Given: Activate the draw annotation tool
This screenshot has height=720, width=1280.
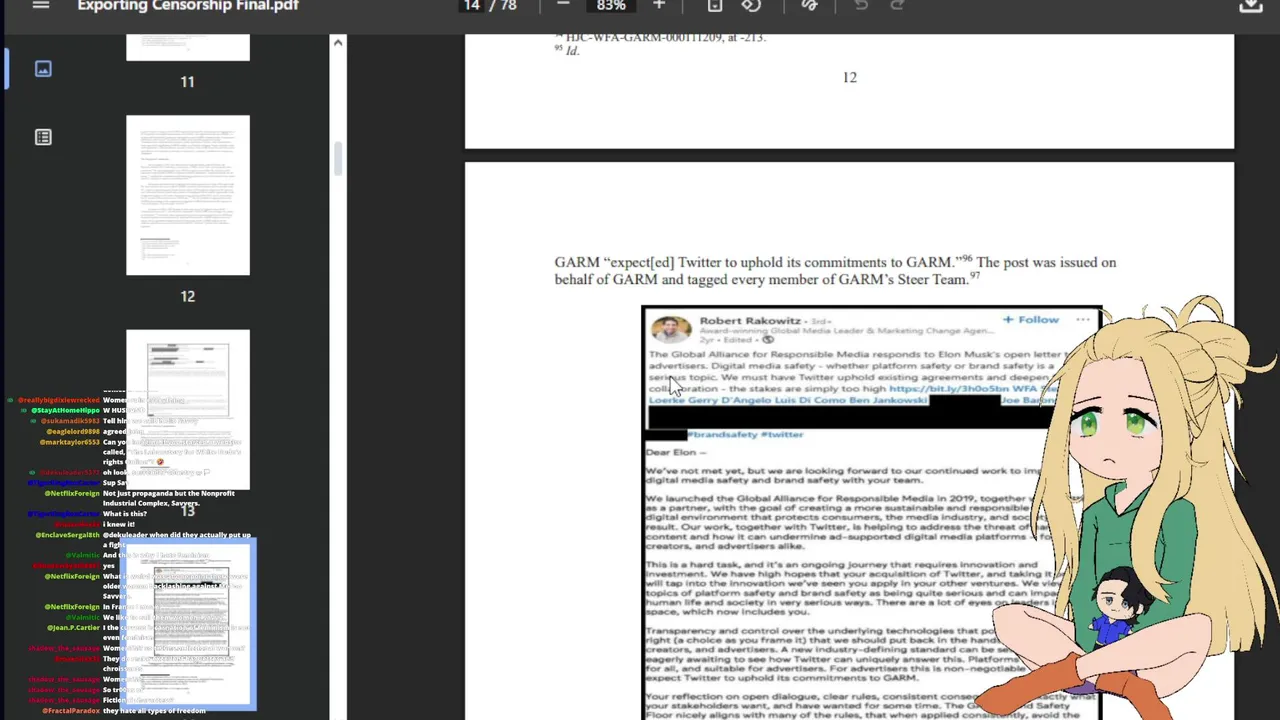Looking at the screenshot, I should click(x=809, y=5).
